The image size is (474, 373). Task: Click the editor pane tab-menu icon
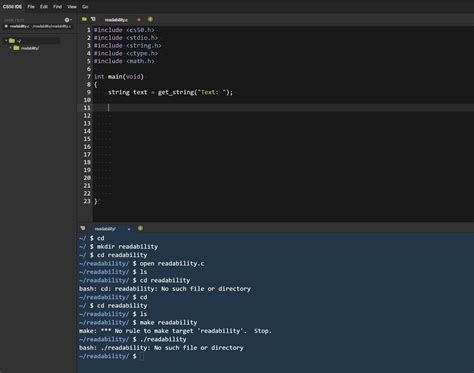pyautogui.click(x=93, y=20)
